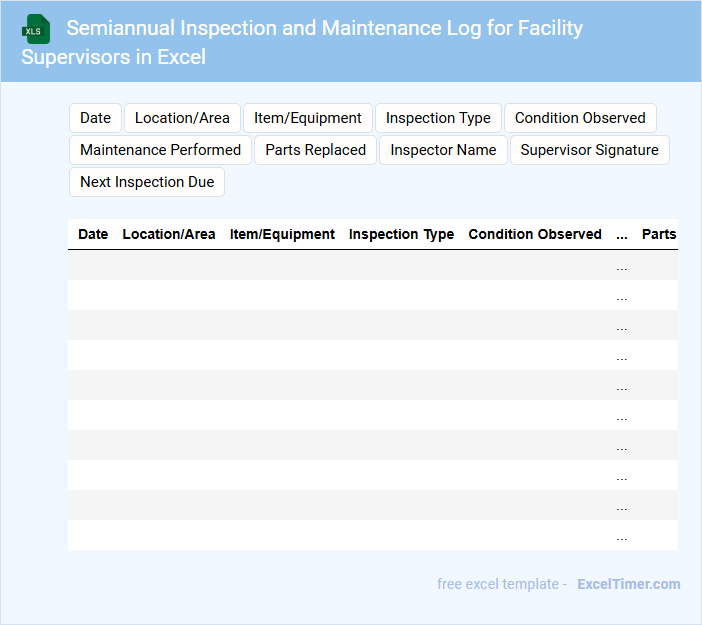Select the Location/Area tag chip

tap(182, 118)
